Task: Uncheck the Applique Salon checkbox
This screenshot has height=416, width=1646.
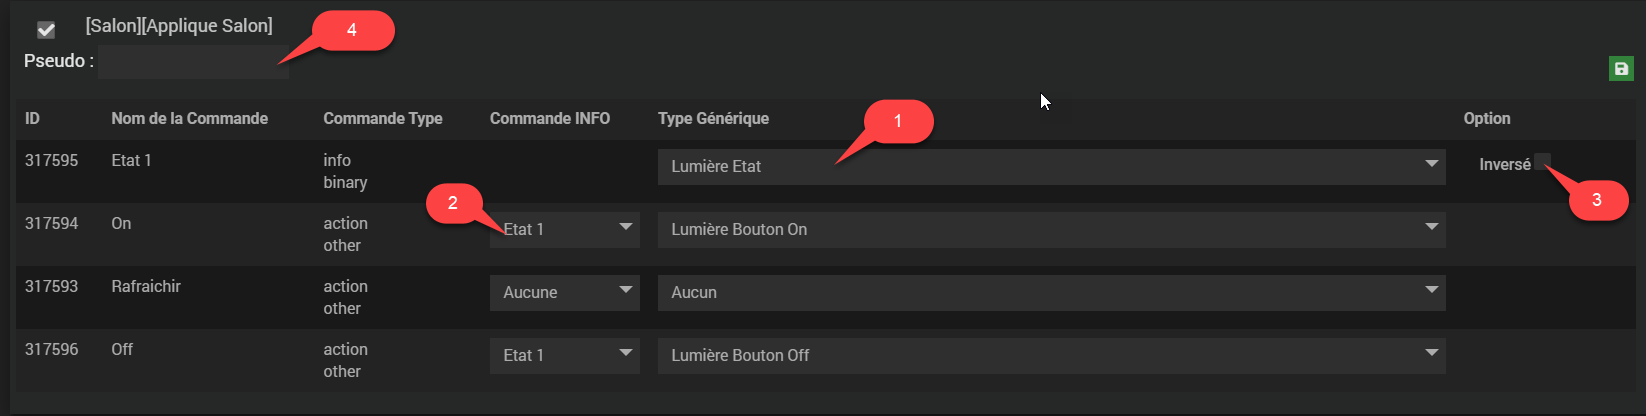Action: coord(46,30)
